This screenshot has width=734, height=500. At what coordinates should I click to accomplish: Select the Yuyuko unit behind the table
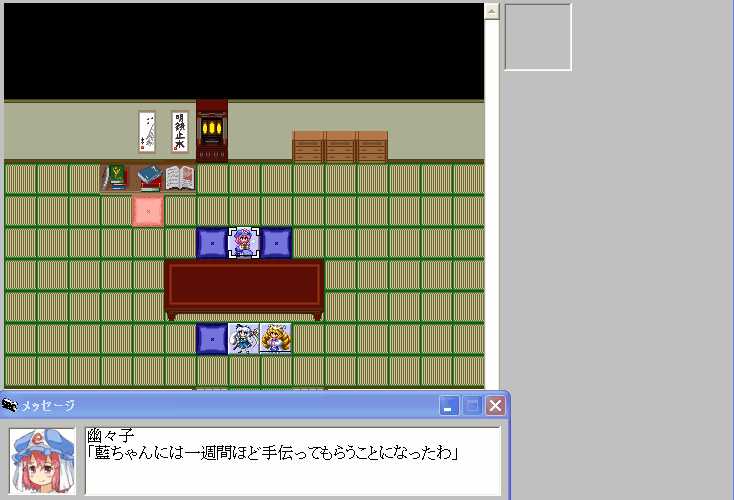pyautogui.click(x=243, y=243)
